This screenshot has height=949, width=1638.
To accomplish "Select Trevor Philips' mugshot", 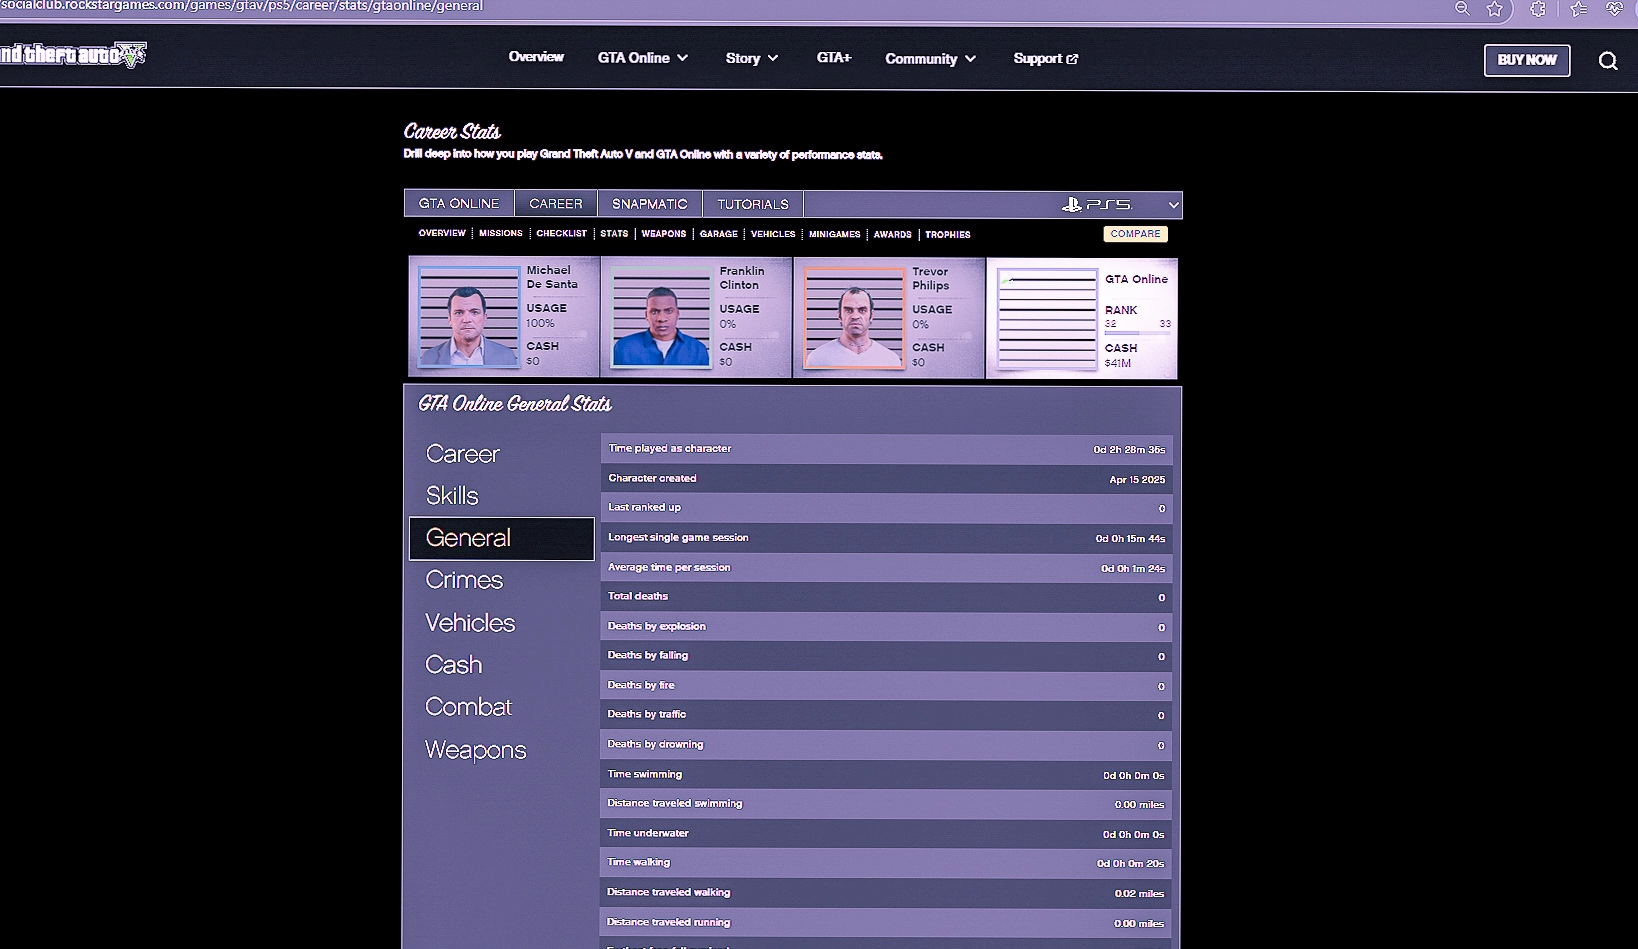I will coord(853,318).
